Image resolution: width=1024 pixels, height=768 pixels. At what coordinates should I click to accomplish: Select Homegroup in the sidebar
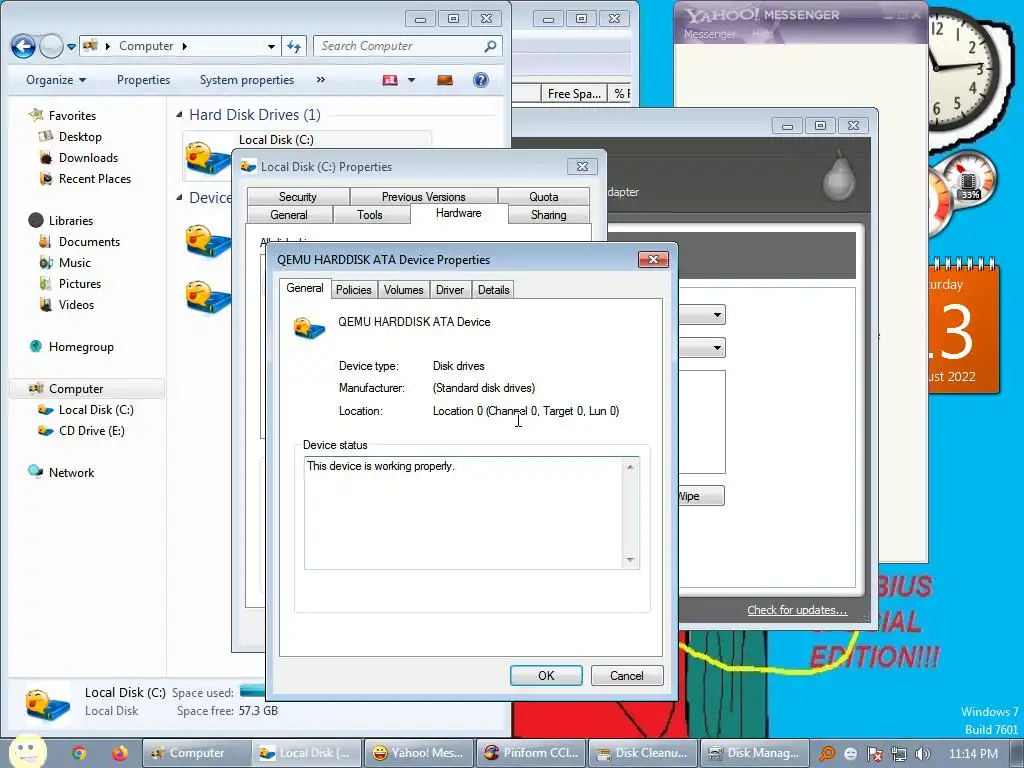point(81,347)
